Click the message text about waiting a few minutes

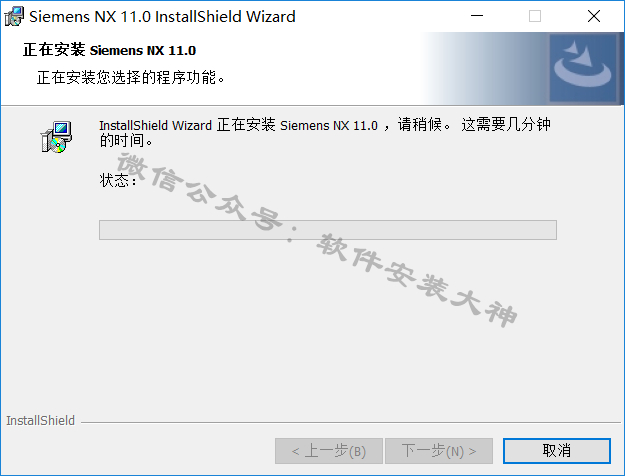click(x=325, y=132)
